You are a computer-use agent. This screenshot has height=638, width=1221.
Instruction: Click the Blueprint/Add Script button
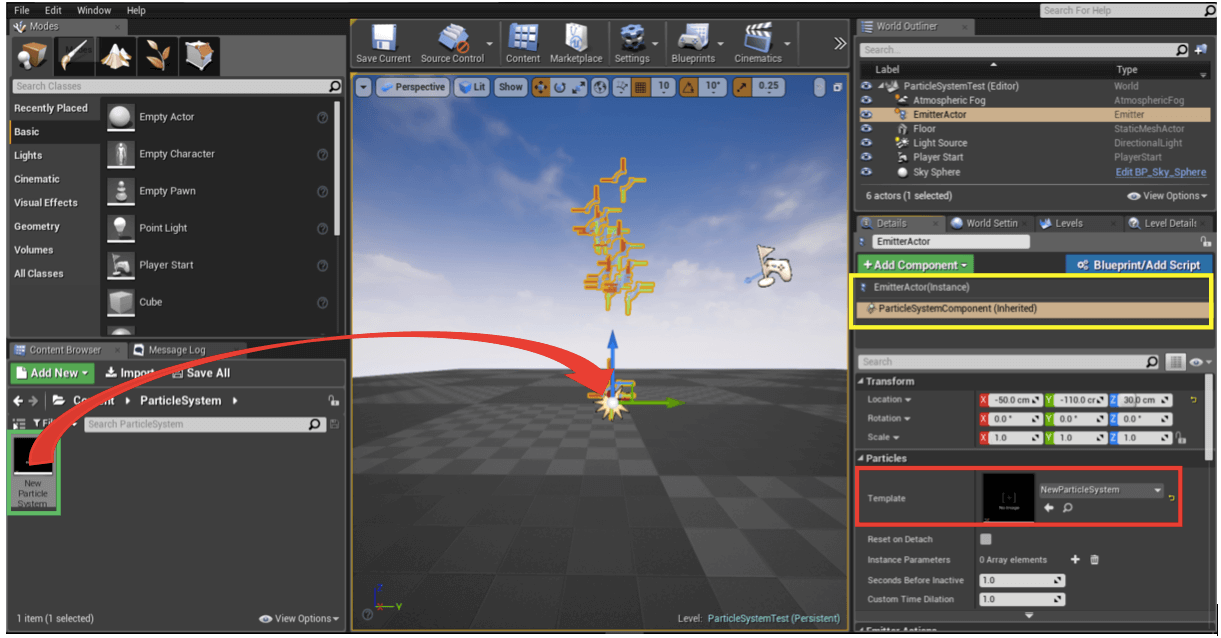coord(1137,265)
